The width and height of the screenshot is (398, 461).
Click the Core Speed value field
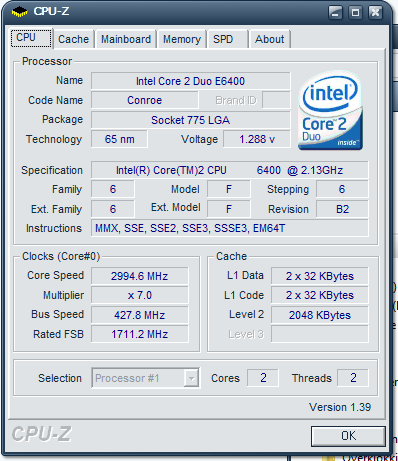pyautogui.click(x=140, y=276)
